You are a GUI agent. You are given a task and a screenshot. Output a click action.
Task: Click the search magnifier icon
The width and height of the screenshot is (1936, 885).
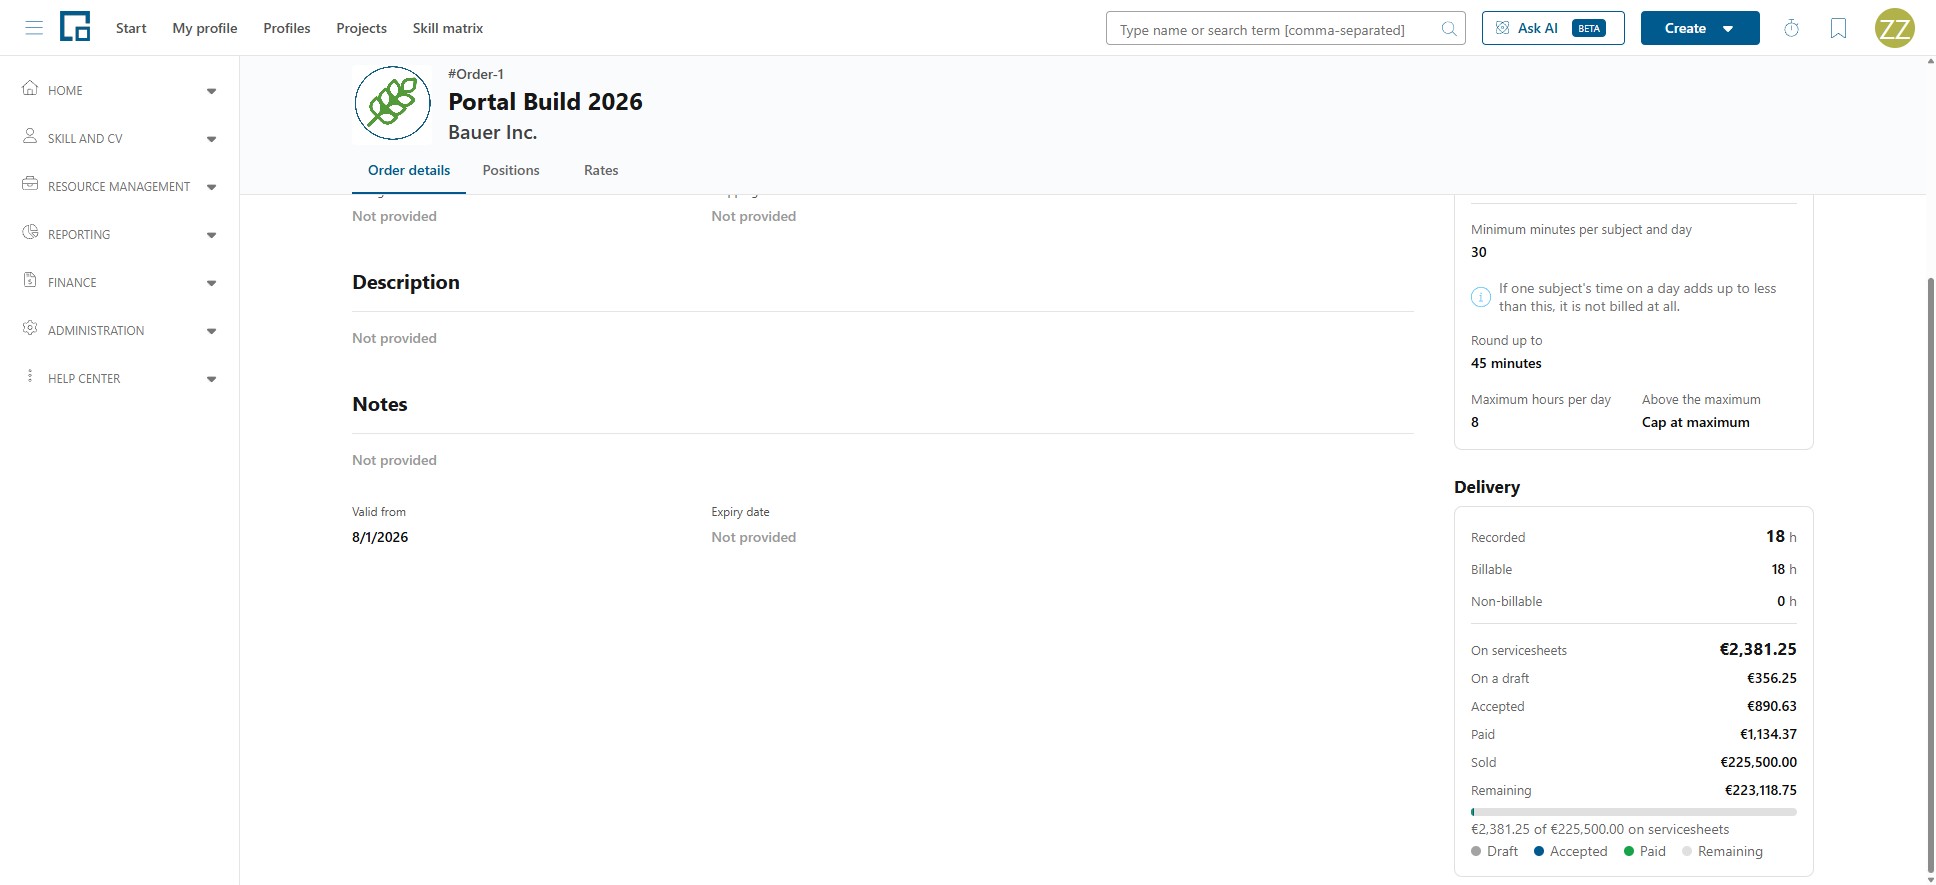point(1448,29)
